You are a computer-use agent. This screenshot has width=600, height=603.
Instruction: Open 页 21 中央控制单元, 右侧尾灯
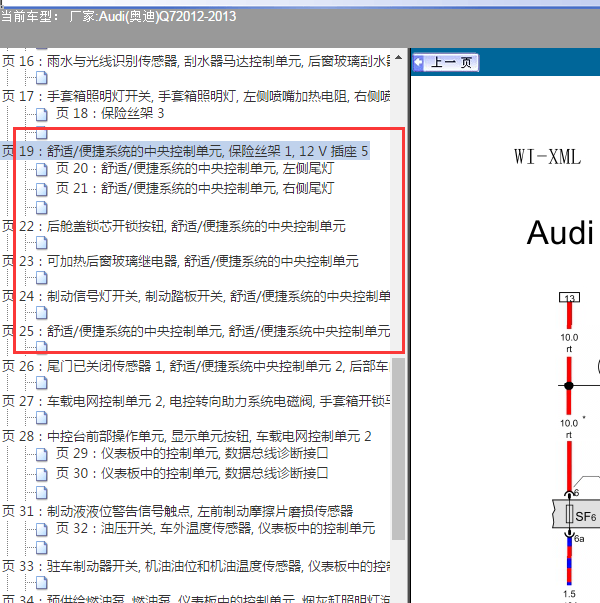(195, 188)
